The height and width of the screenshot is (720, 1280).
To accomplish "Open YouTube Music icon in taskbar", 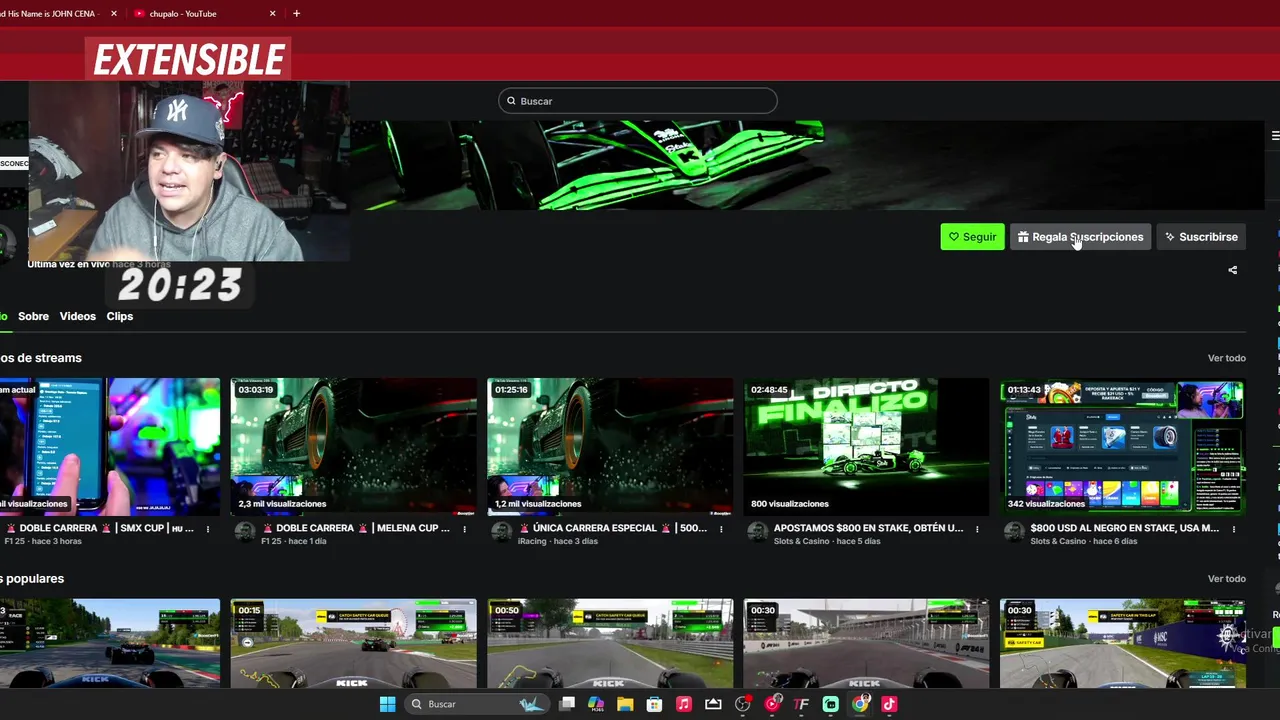I will pos(772,704).
